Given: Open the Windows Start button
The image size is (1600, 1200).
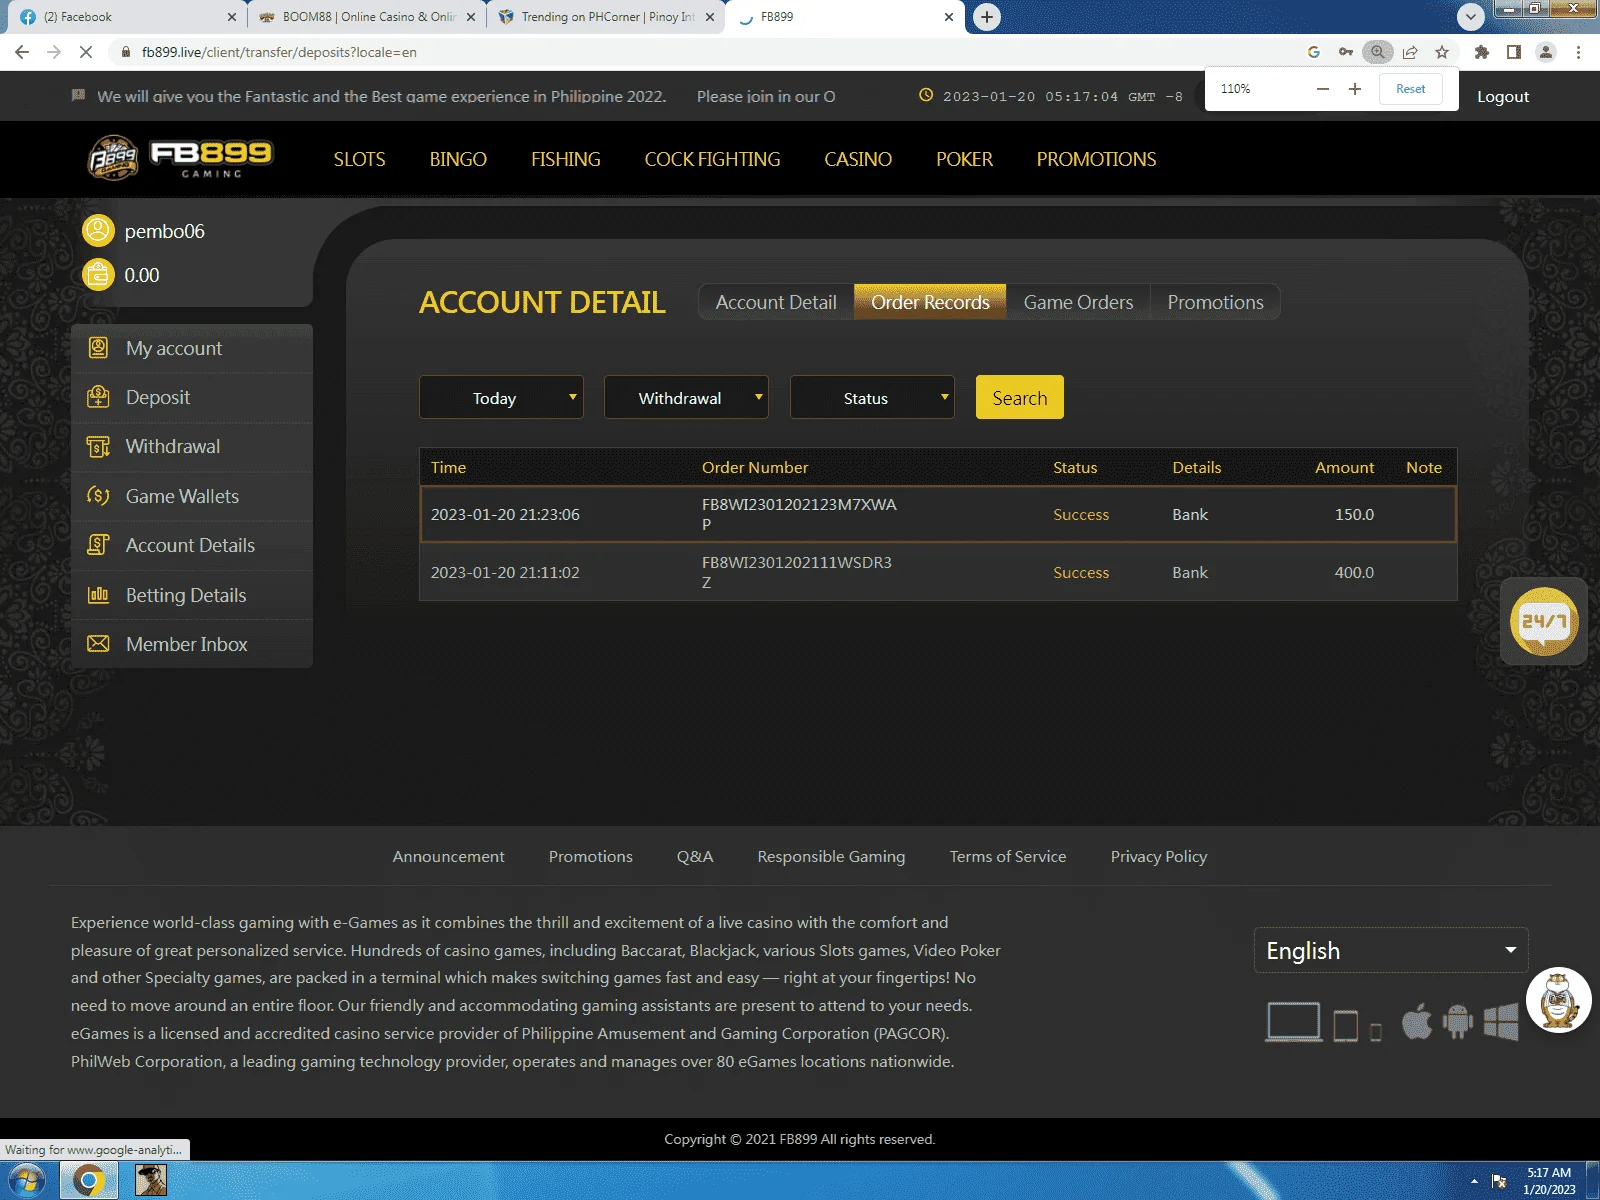Looking at the screenshot, I should tap(27, 1181).
